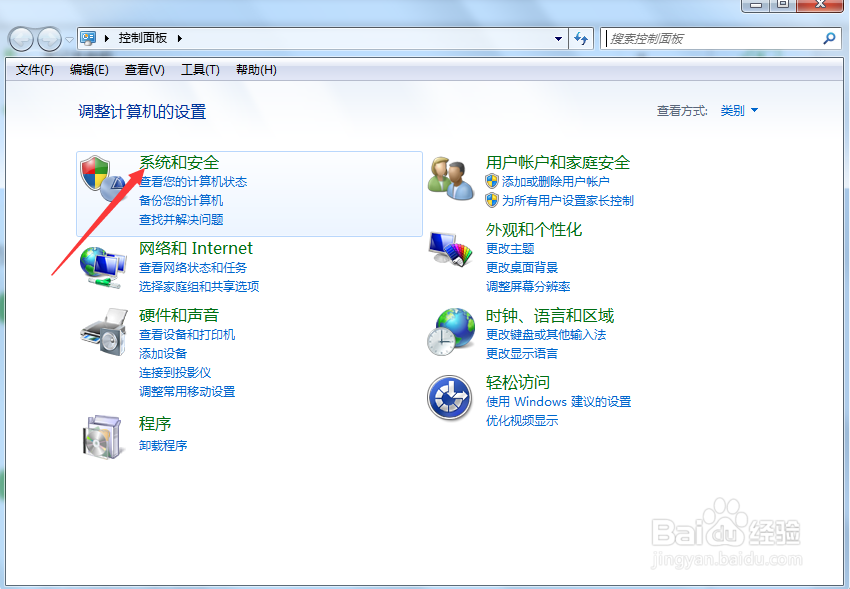
Task: Click 优化视频显示 link
Action: (522, 420)
